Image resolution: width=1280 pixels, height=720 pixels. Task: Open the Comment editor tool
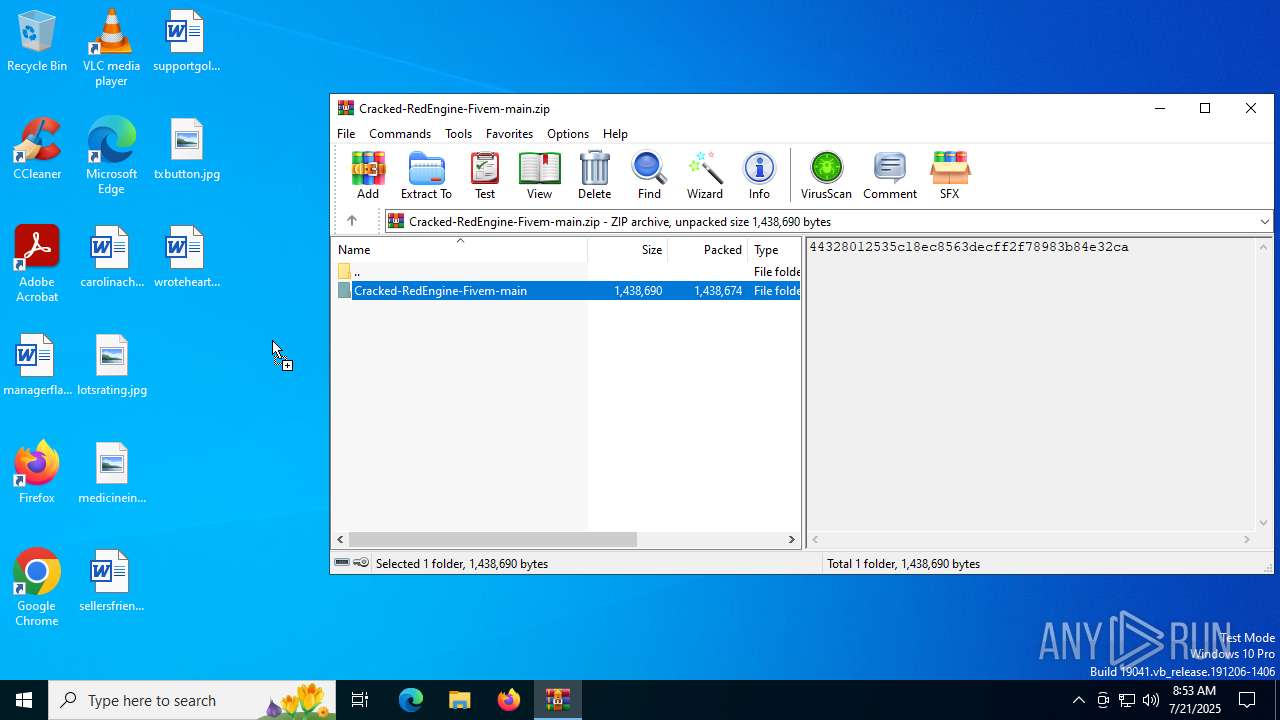(890, 175)
